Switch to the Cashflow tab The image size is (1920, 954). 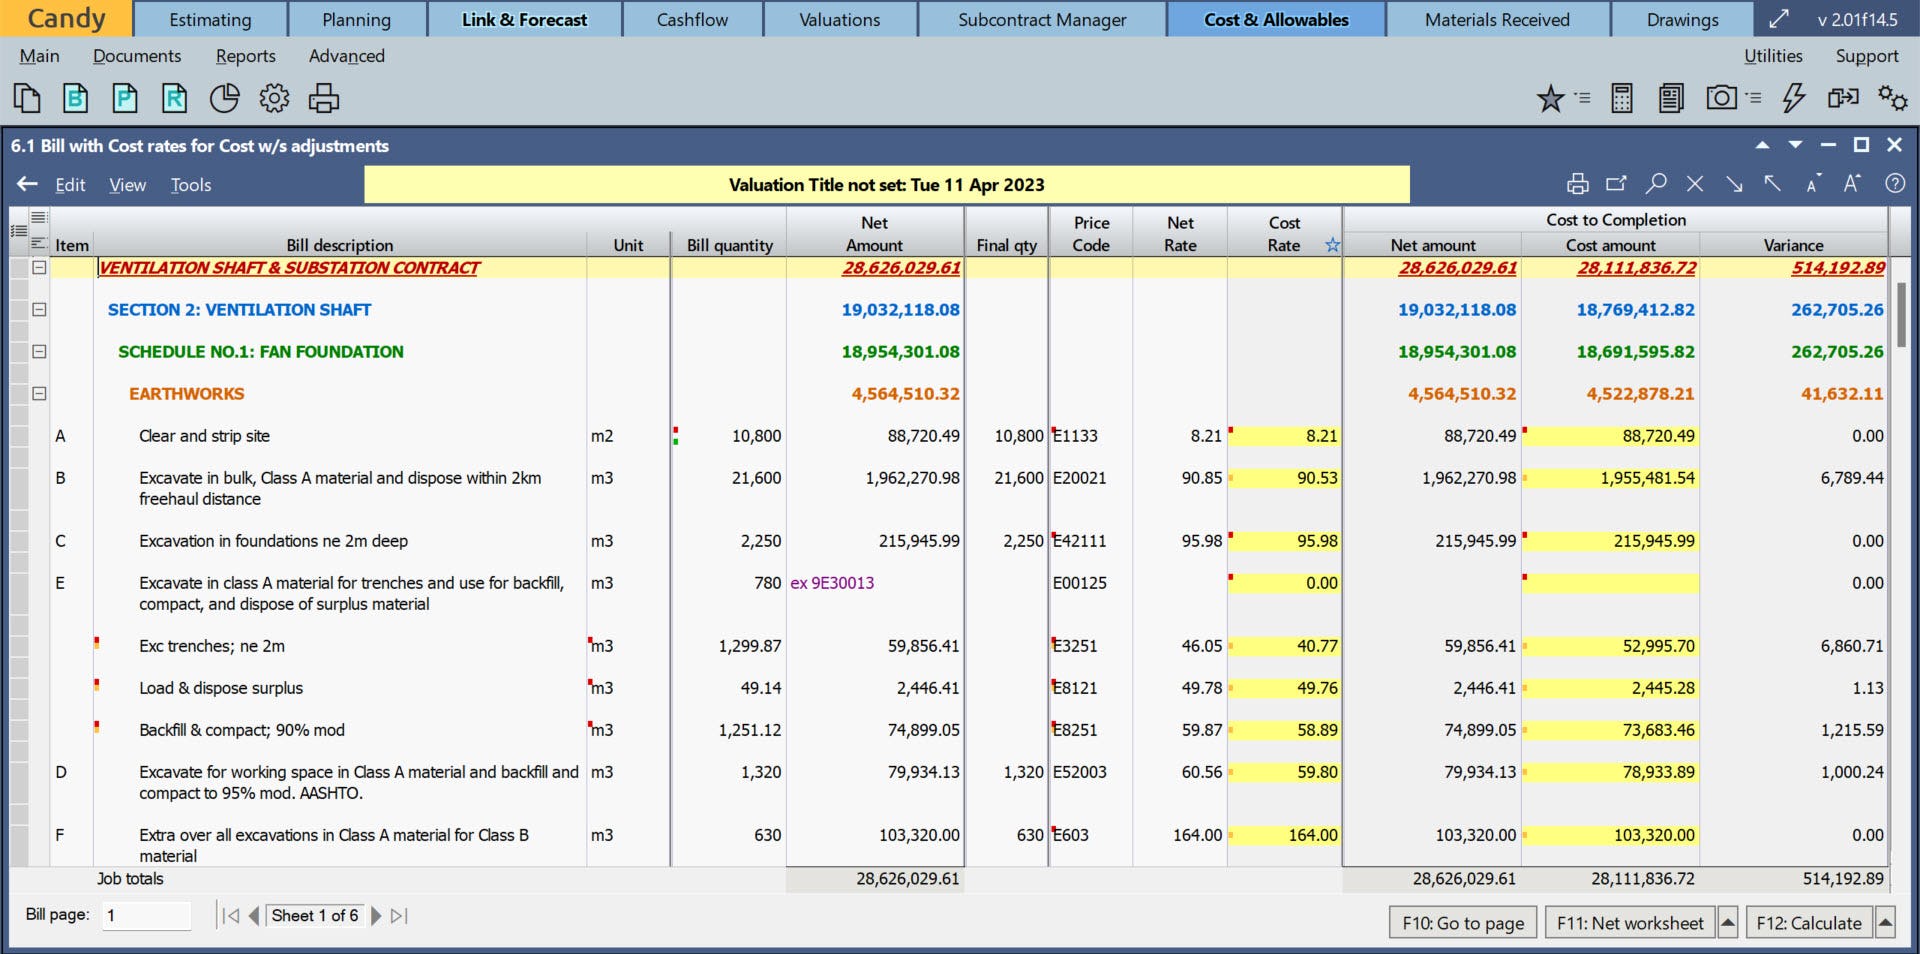point(692,19)
